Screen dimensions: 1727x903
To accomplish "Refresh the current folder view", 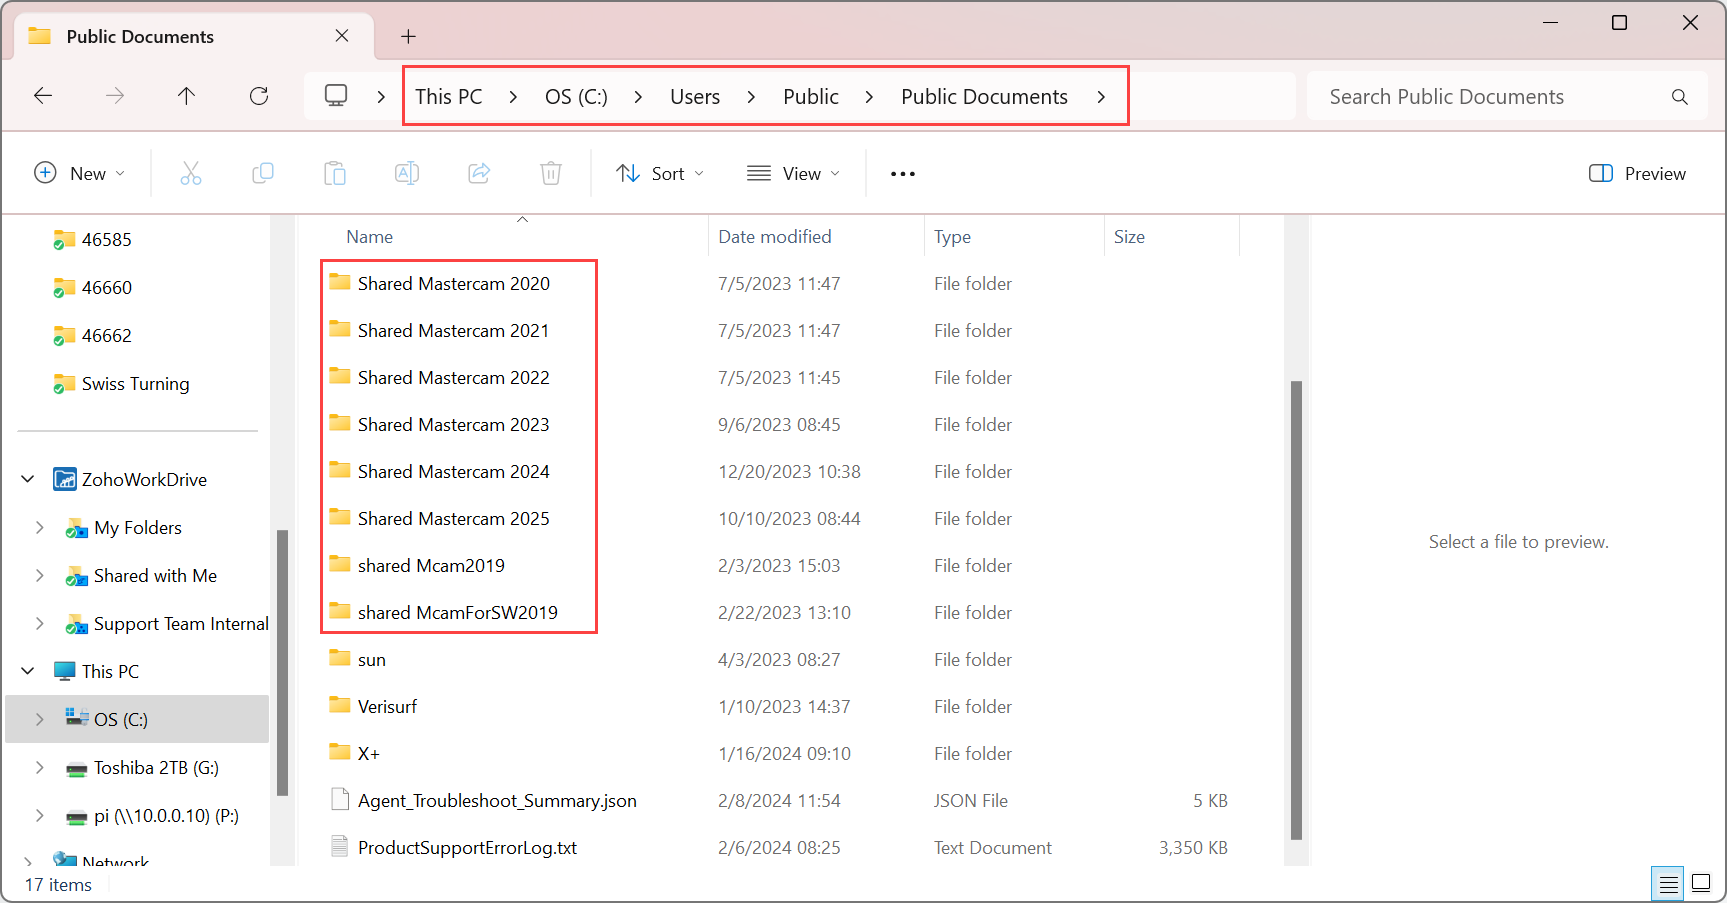I will pyautogui.click(x=259, y=96).
